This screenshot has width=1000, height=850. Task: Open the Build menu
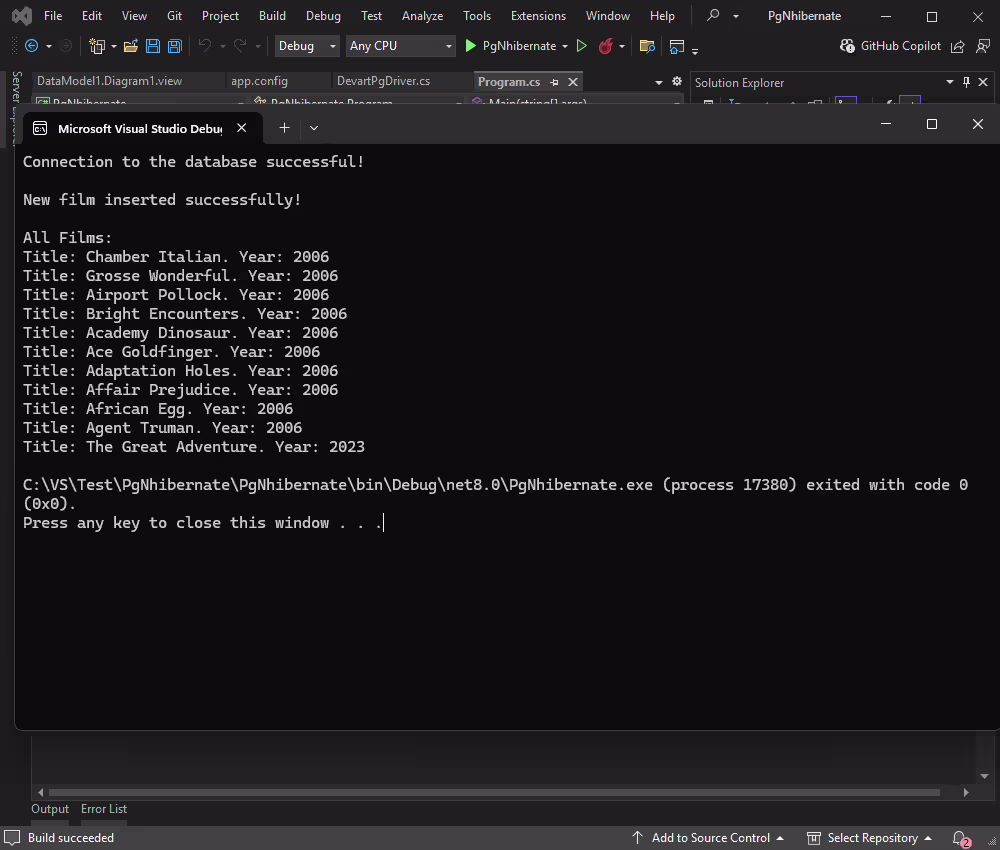[x=272, y=16]
